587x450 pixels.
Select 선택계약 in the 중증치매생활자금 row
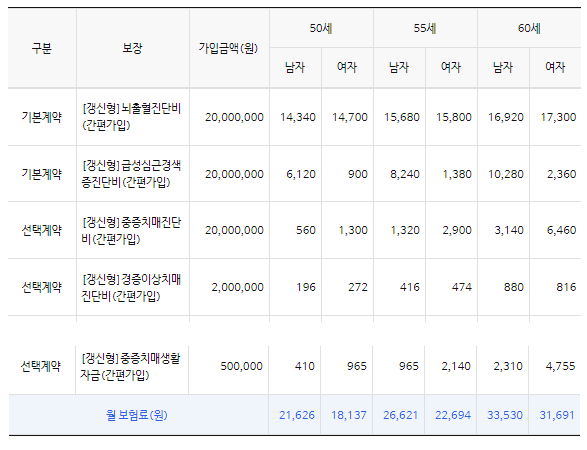(x=41, y=366)
